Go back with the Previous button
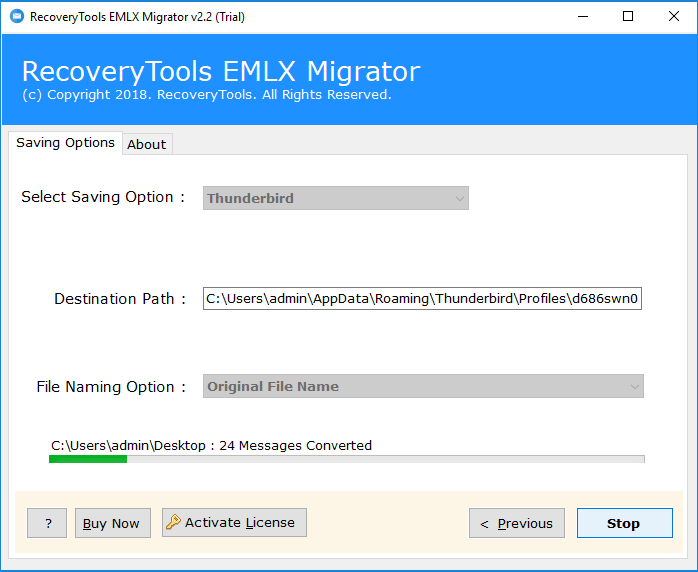Screen dimensions: 698x572 pos(517,523)
